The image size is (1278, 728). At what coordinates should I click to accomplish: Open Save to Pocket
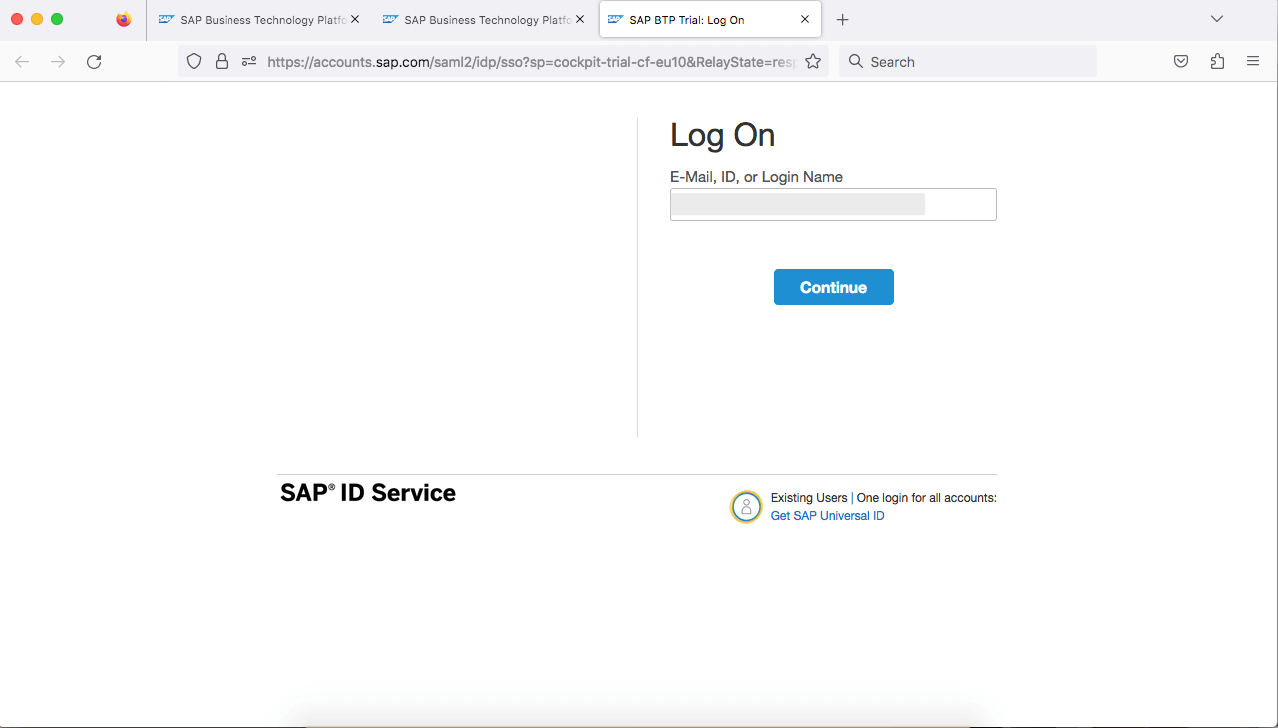coord(1181,62)
